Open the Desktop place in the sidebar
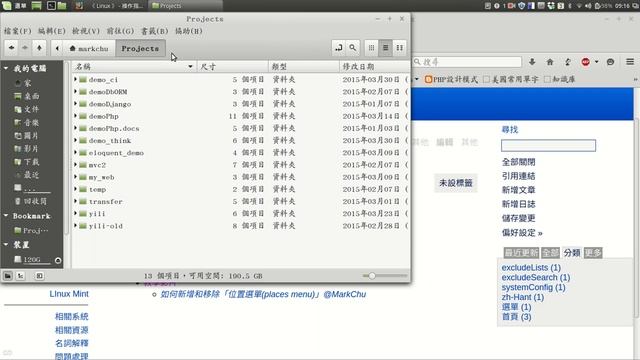The image size is (640, 360). (27, 96)
